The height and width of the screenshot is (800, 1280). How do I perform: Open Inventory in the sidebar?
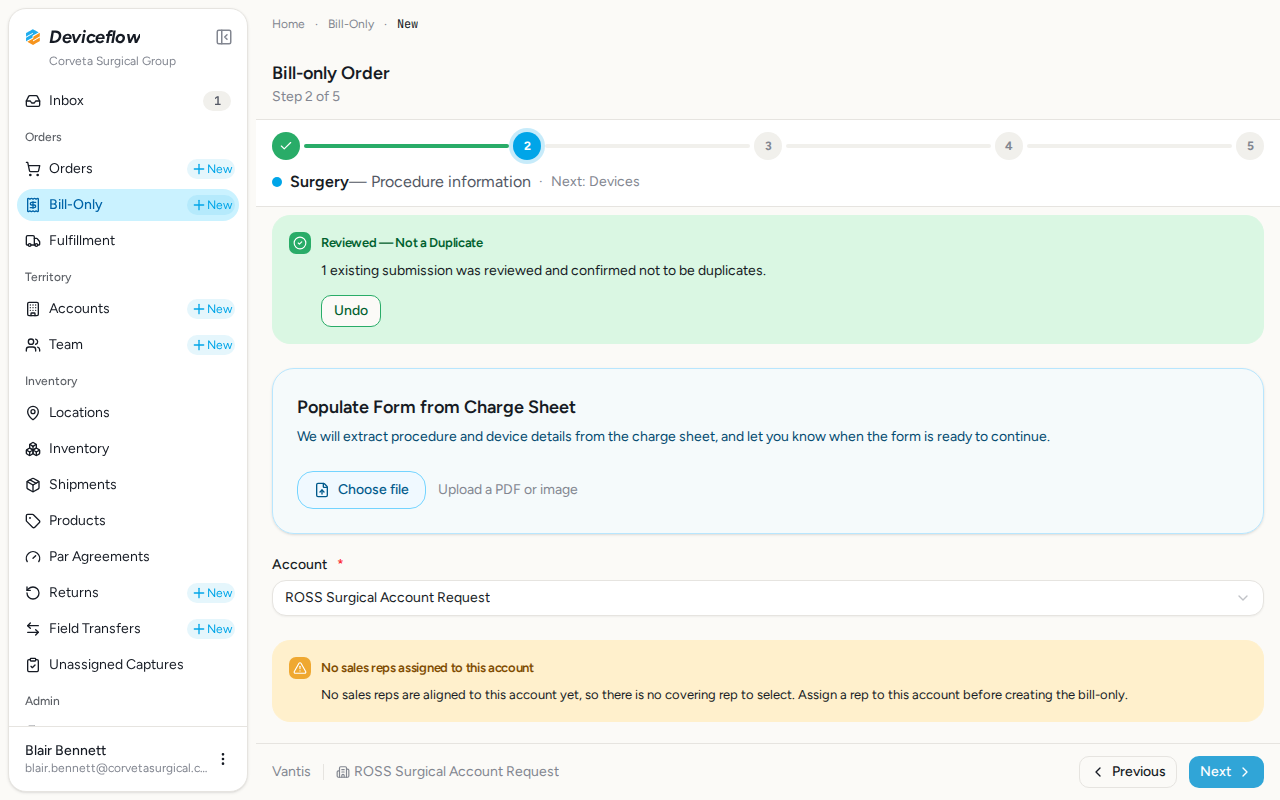coord(128,449)
